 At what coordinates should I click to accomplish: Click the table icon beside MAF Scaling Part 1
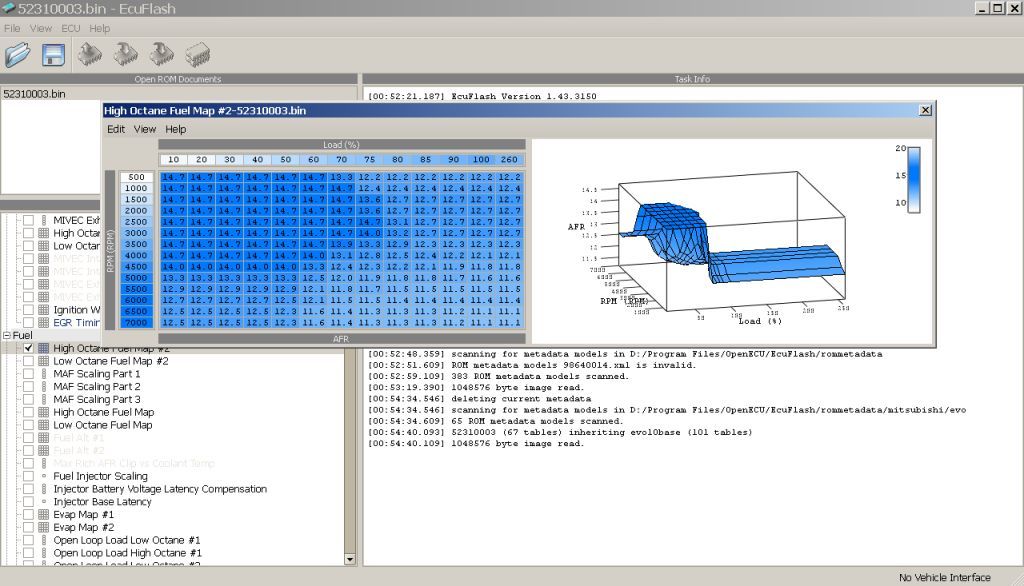click(44, 374)
